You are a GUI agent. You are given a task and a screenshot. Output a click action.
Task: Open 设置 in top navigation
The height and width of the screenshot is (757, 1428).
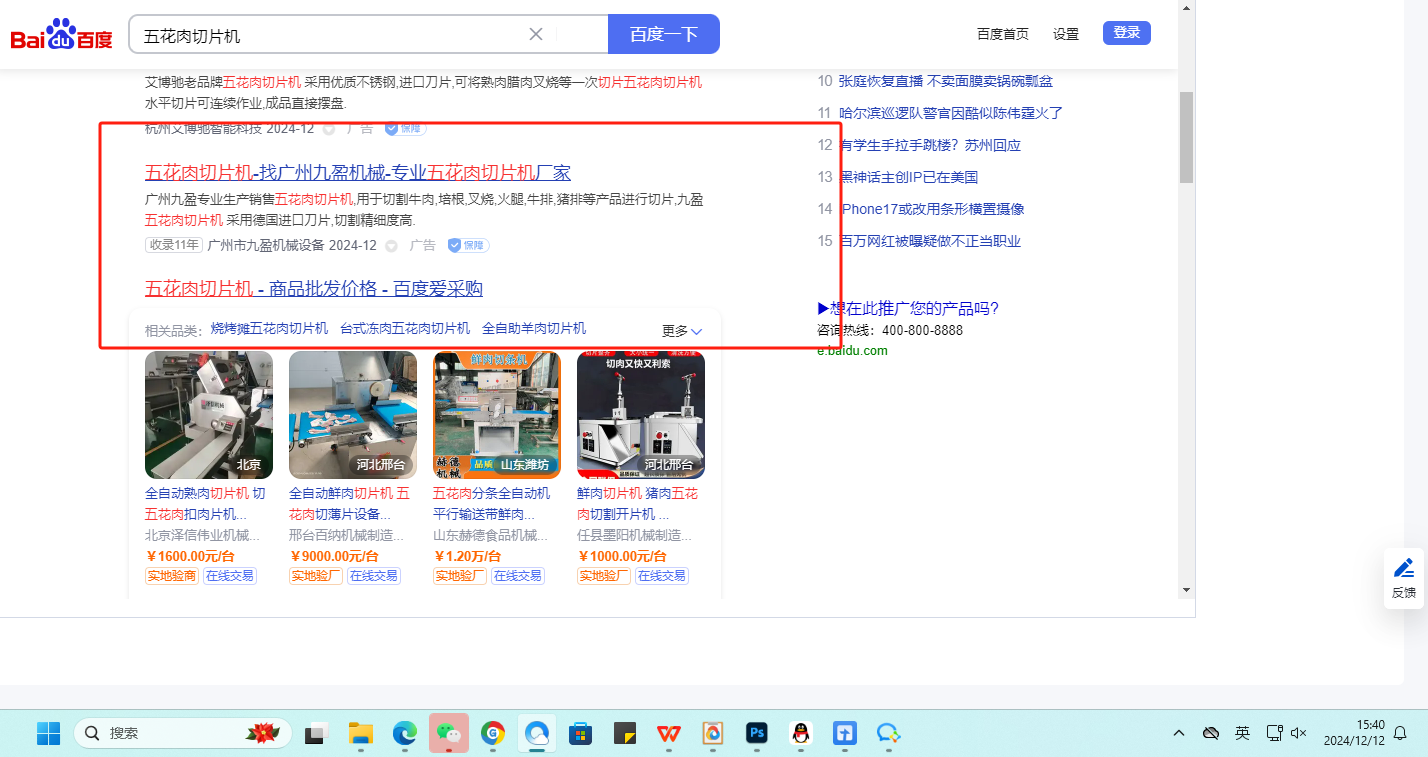pyautogui.click(x=1066, y=34)
